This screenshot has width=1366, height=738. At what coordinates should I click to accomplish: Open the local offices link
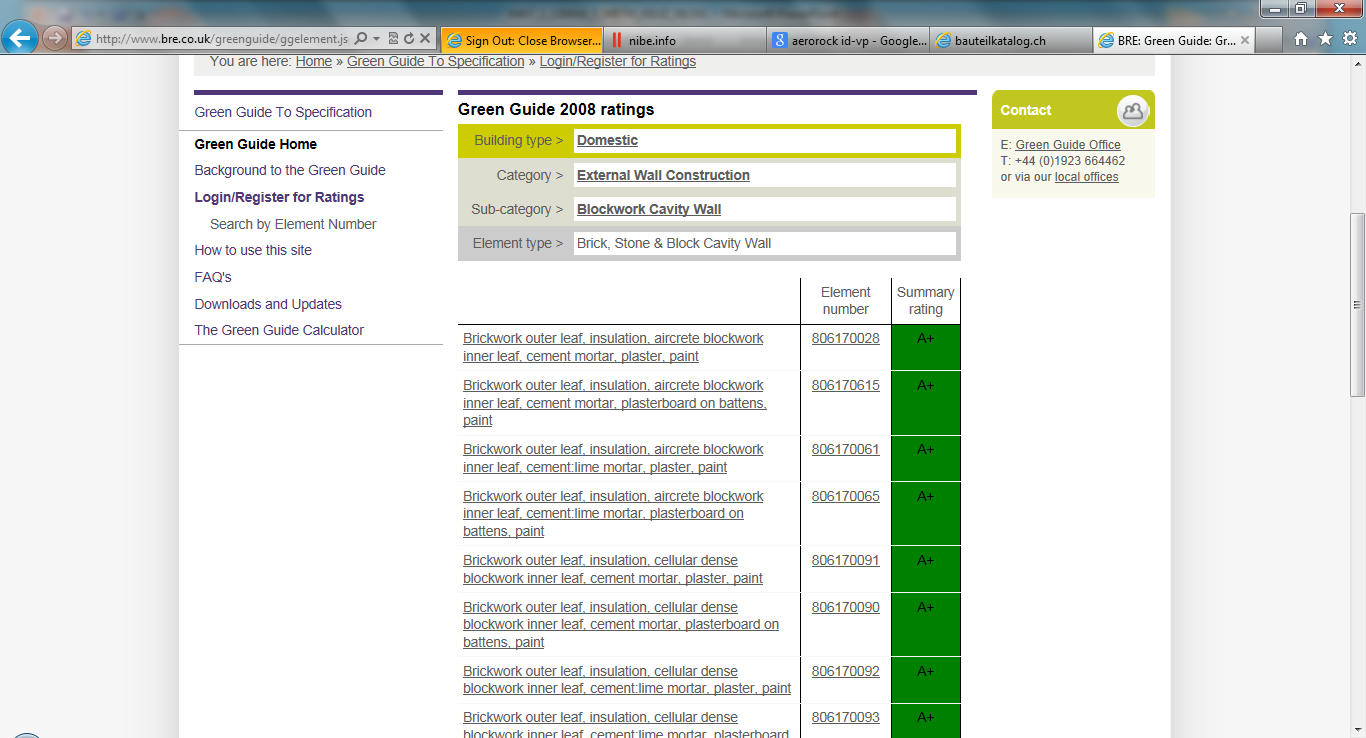tap(1086, 177)
